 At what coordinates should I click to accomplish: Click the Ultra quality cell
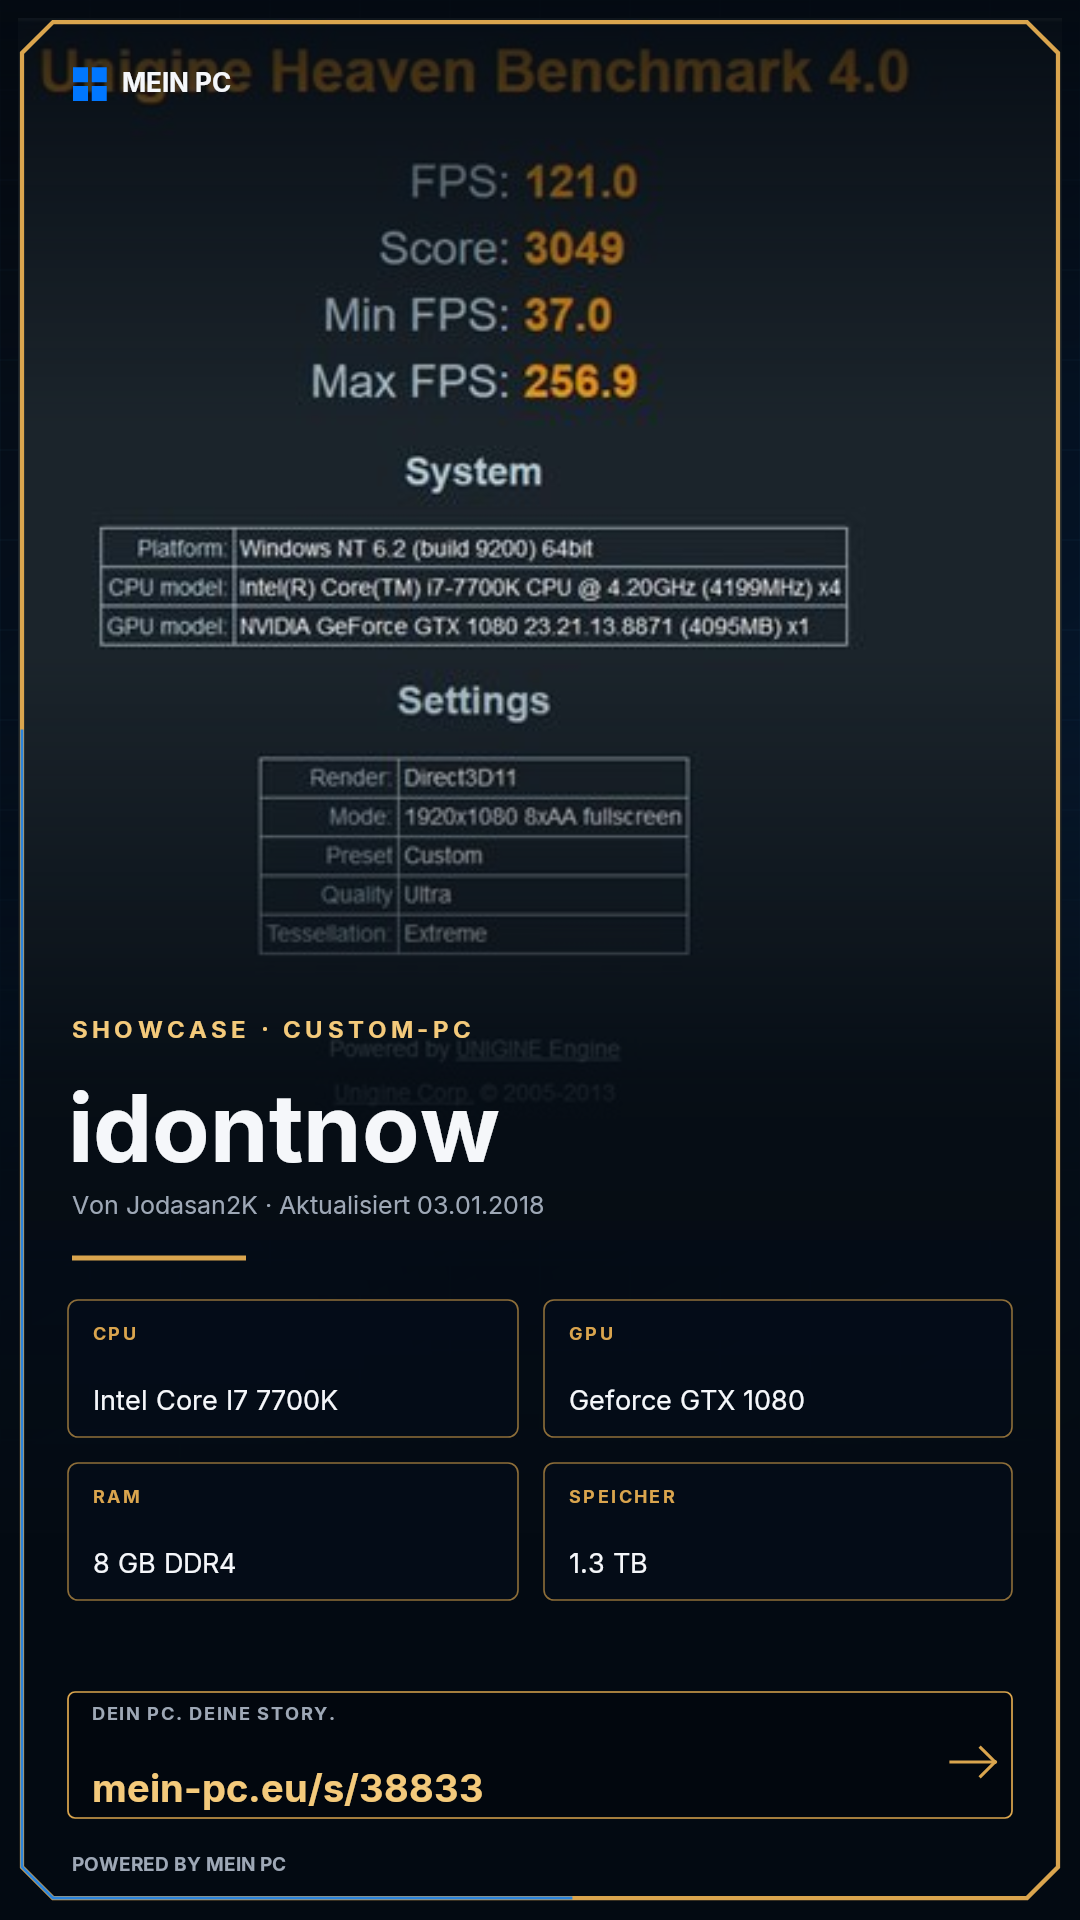pyautogui.click(x=544, y=894)
